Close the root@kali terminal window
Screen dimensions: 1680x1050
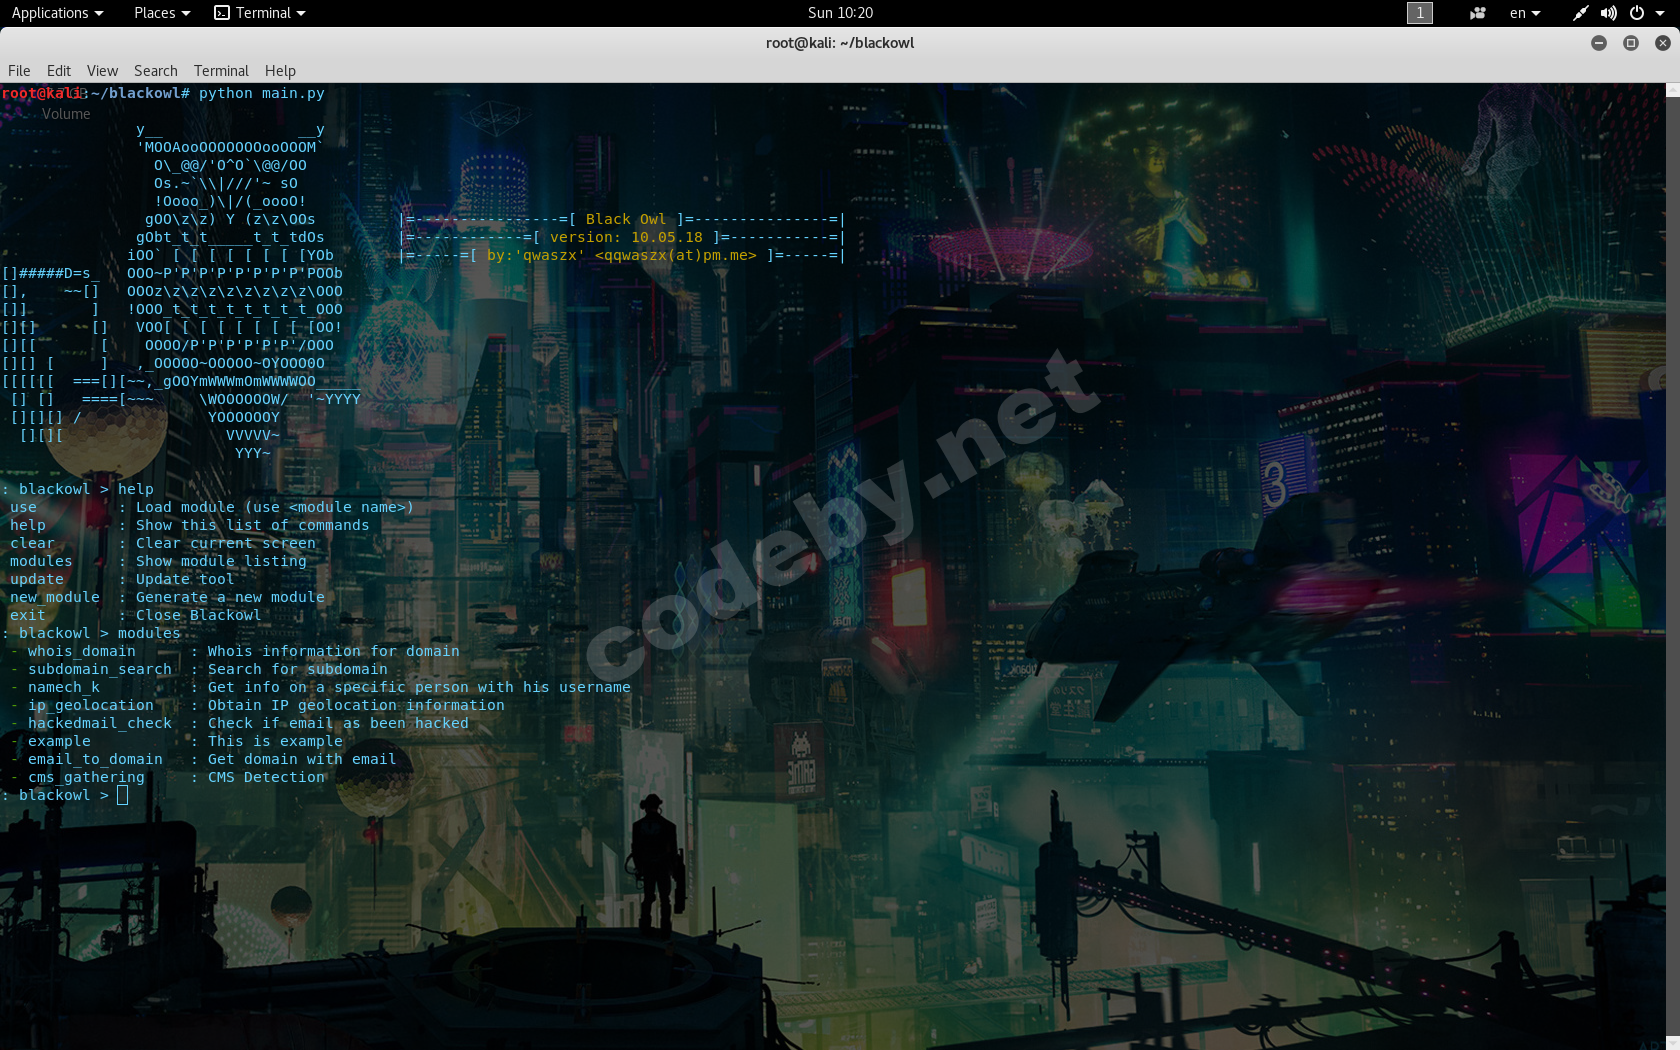(x=1663, y=43)
